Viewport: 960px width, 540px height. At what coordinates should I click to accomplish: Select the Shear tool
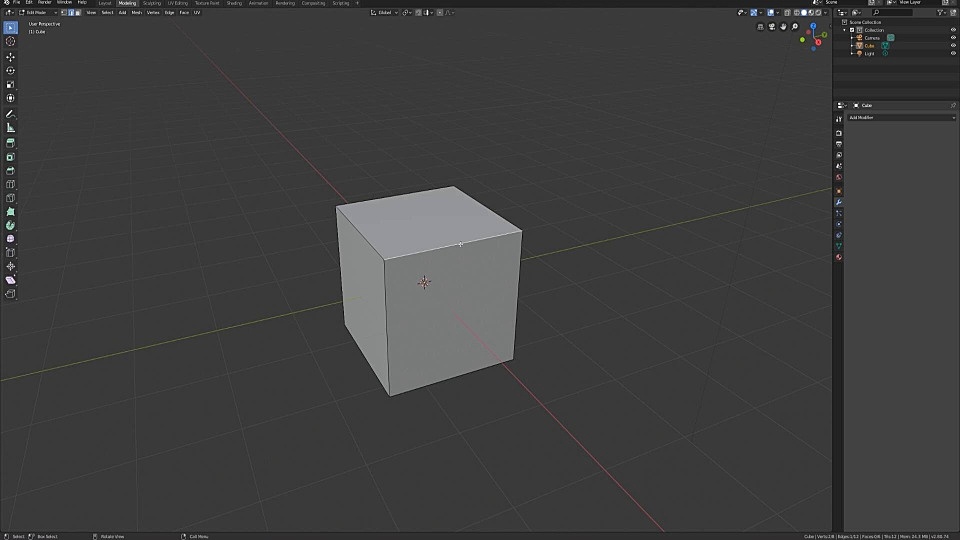(x=10, y=280)
